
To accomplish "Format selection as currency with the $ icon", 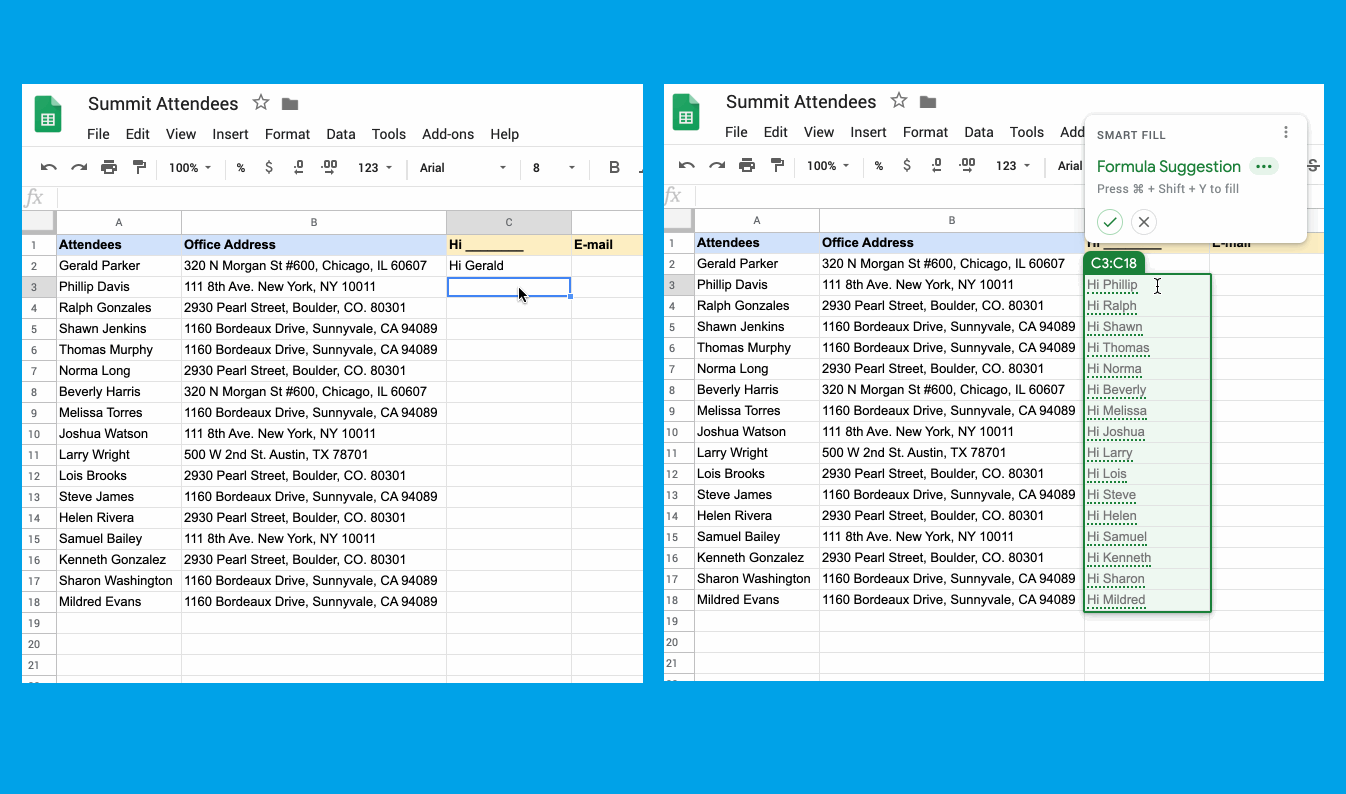I will tap(269, 167).
